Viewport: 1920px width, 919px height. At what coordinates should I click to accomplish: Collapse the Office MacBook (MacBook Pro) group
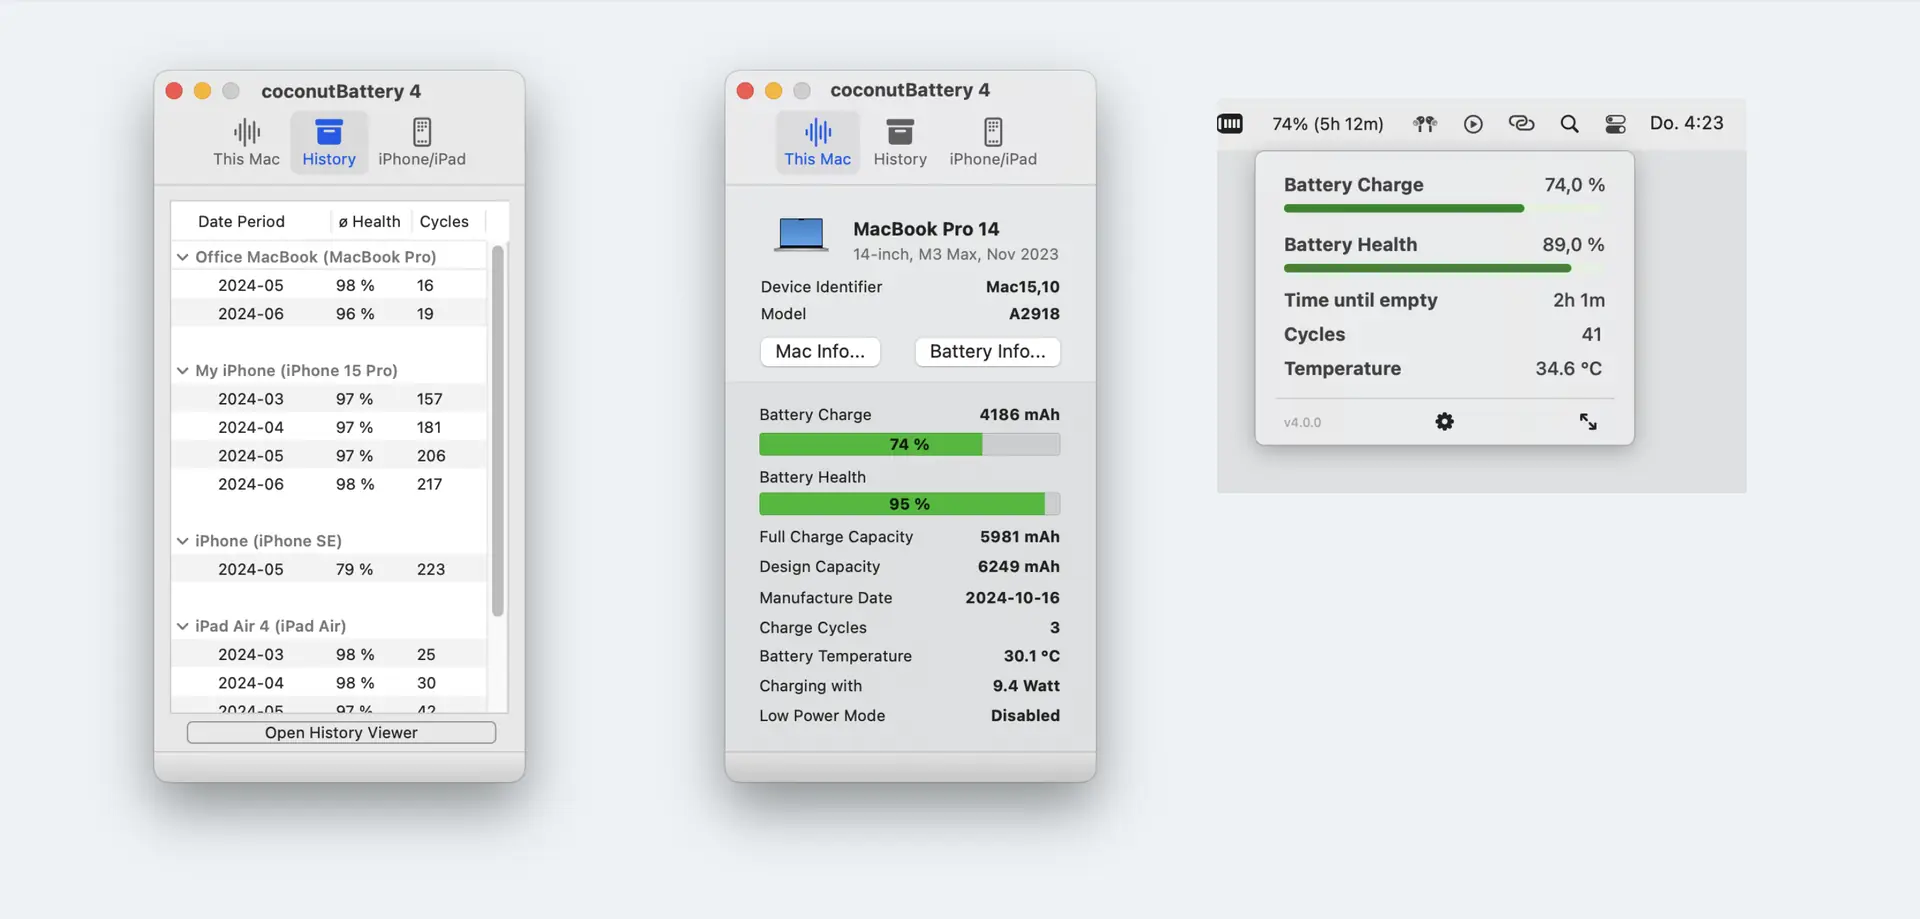tap(183, 257)
